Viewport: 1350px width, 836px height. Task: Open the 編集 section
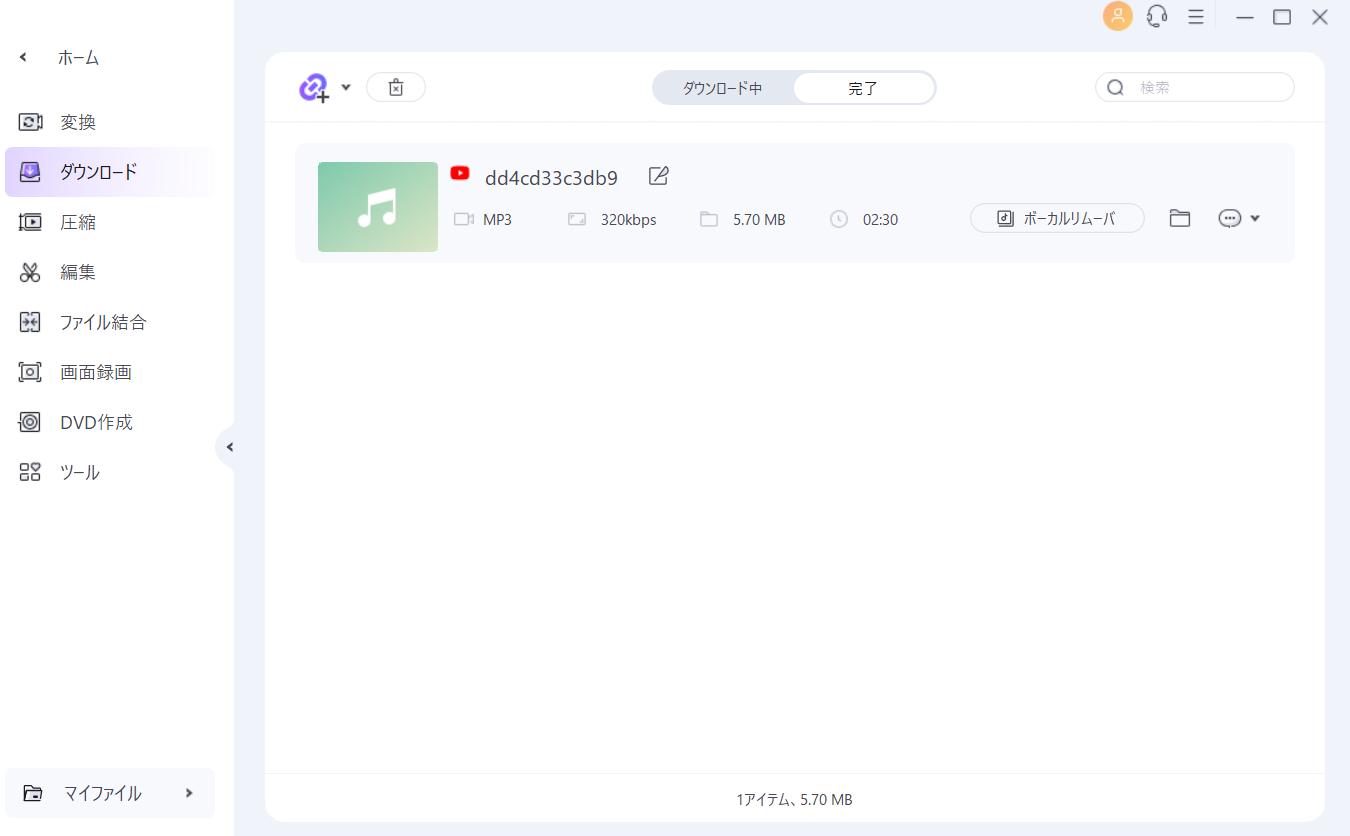[x=109, y=272]
